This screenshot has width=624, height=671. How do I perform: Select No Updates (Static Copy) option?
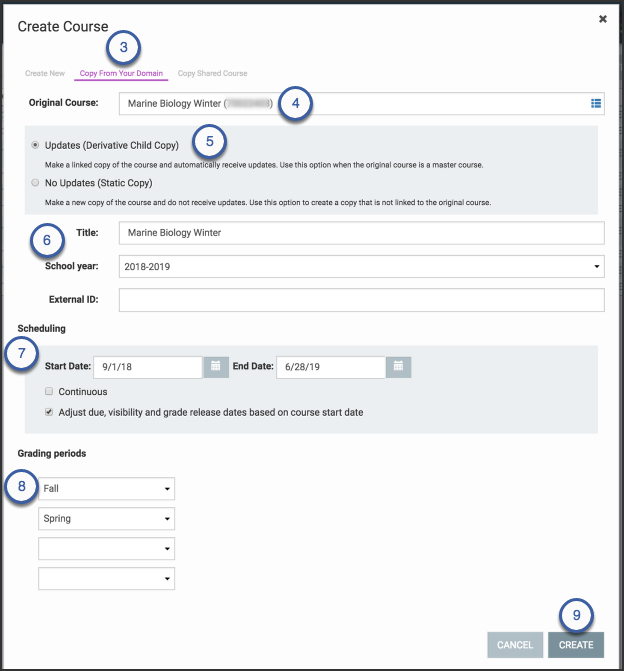[35, 183]
